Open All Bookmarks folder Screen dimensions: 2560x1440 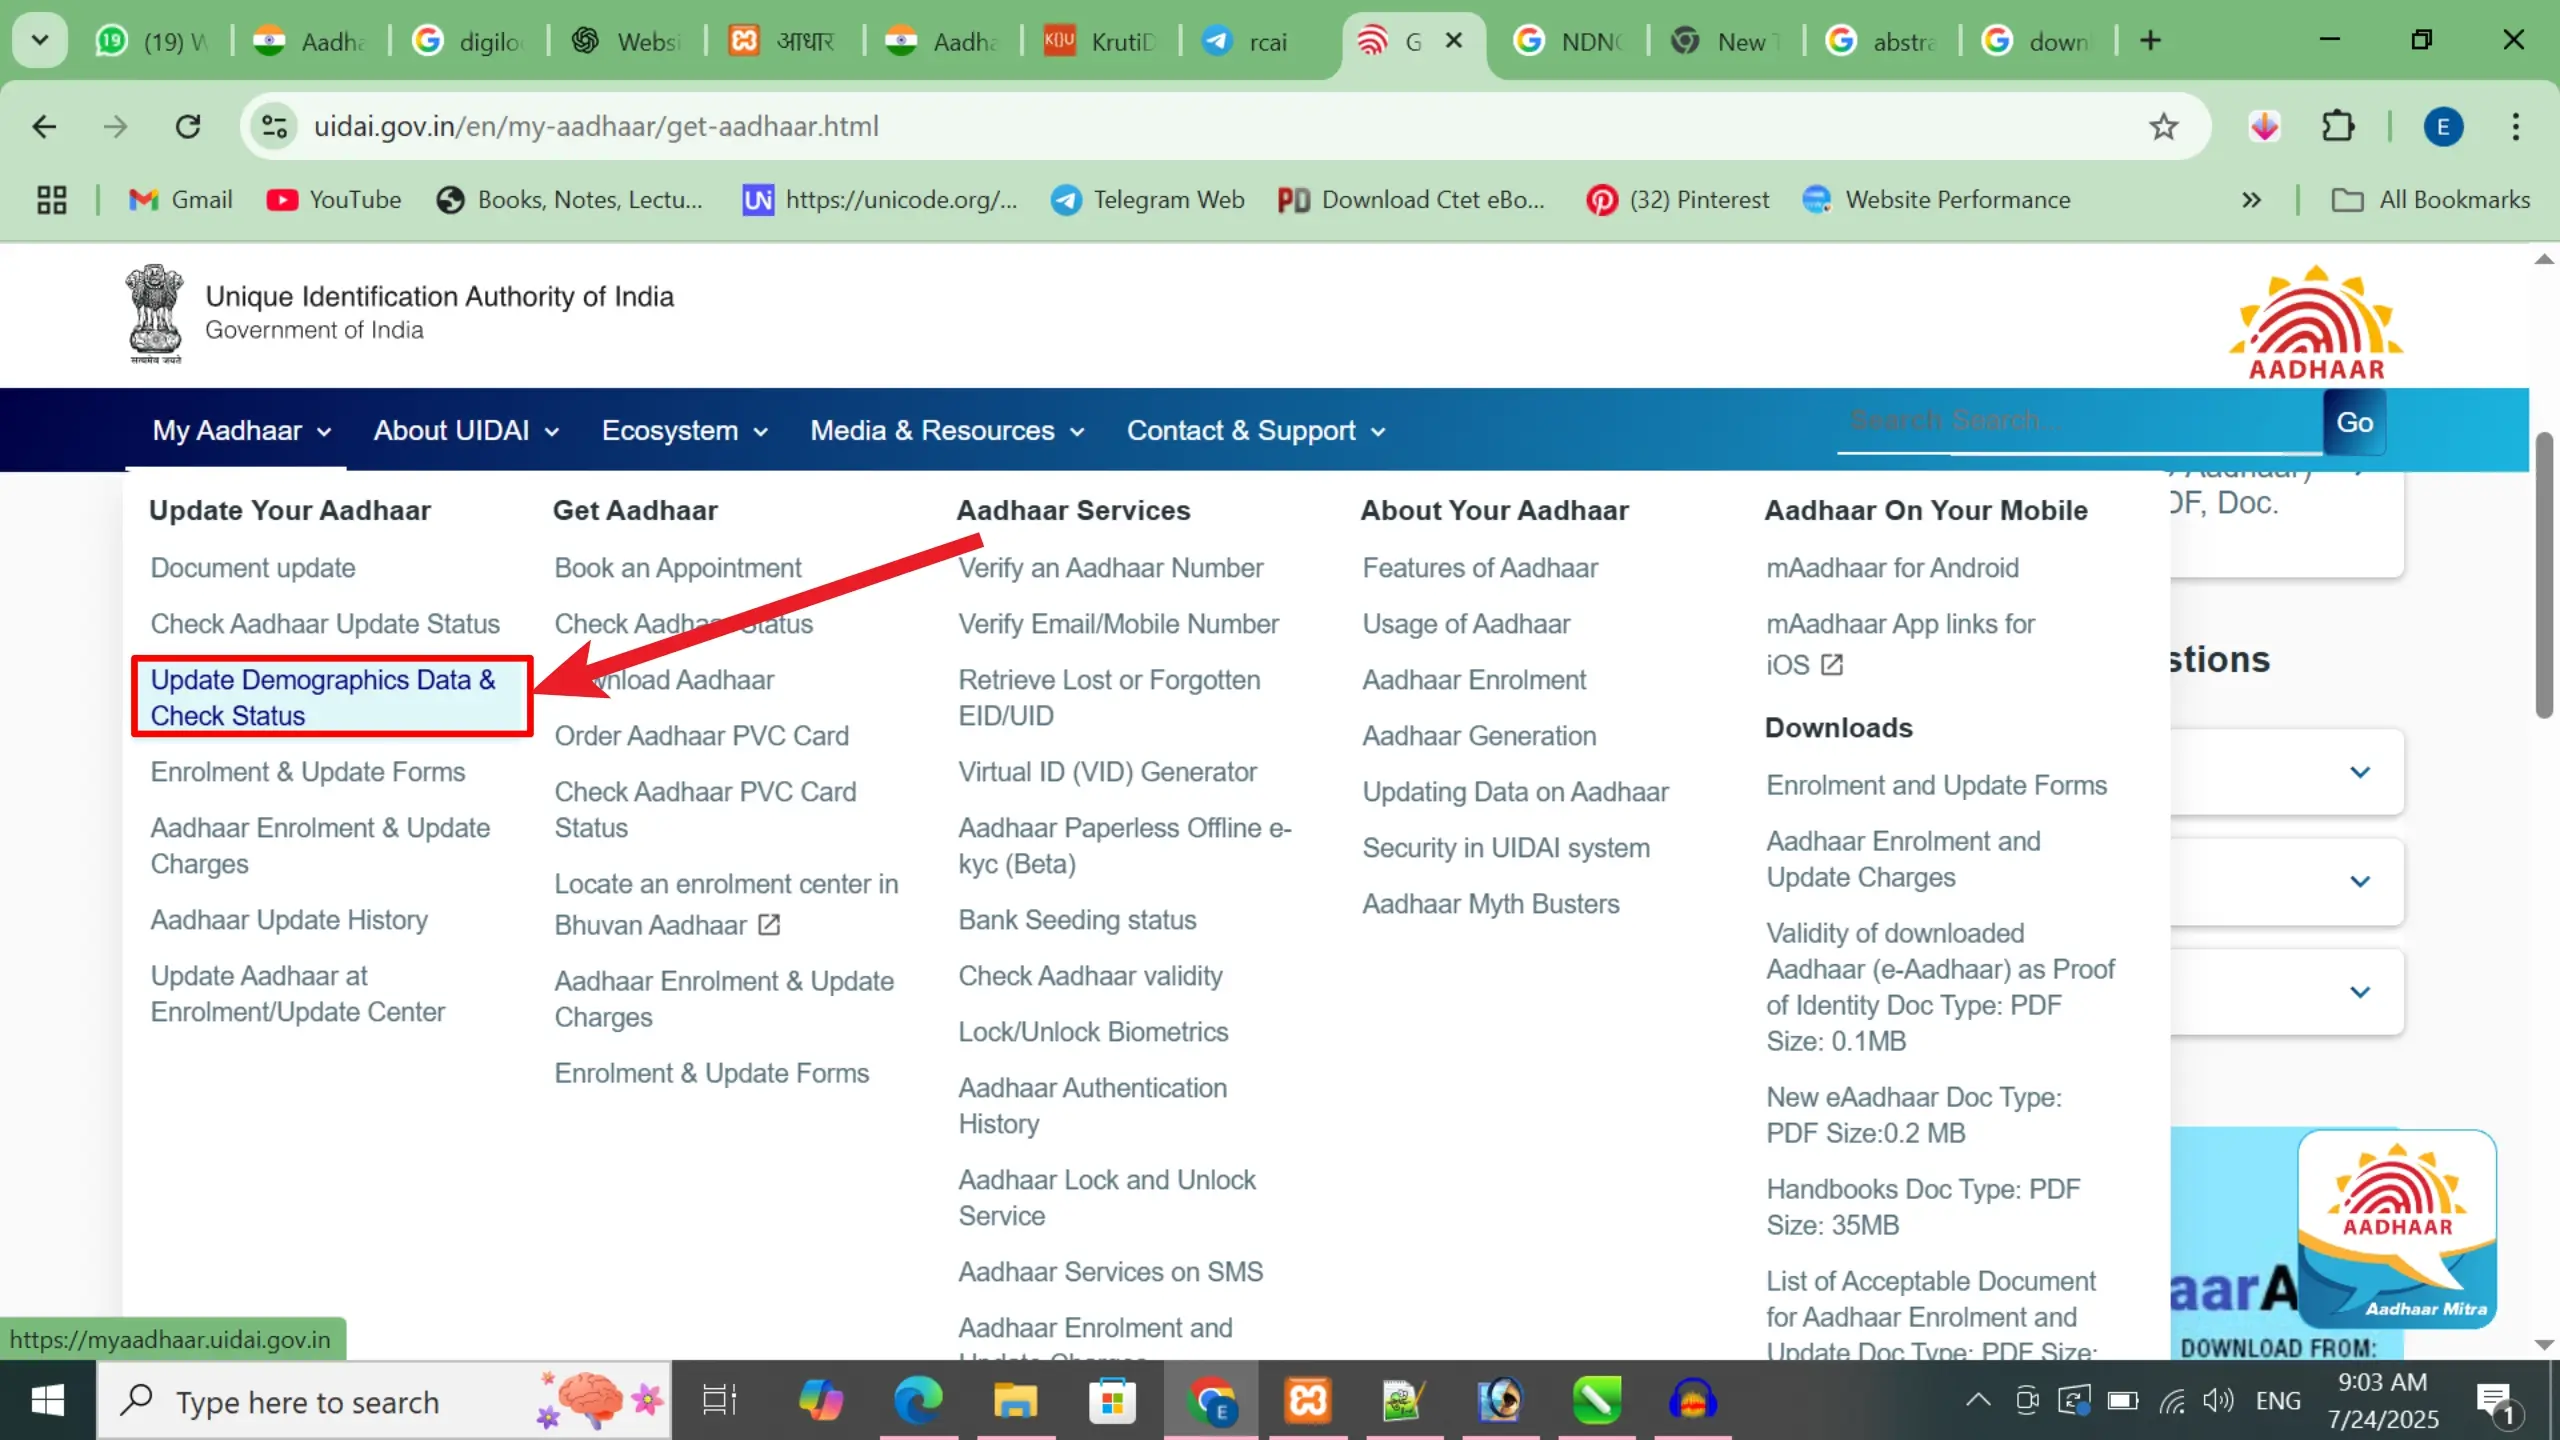click(x=2431, y=200)
